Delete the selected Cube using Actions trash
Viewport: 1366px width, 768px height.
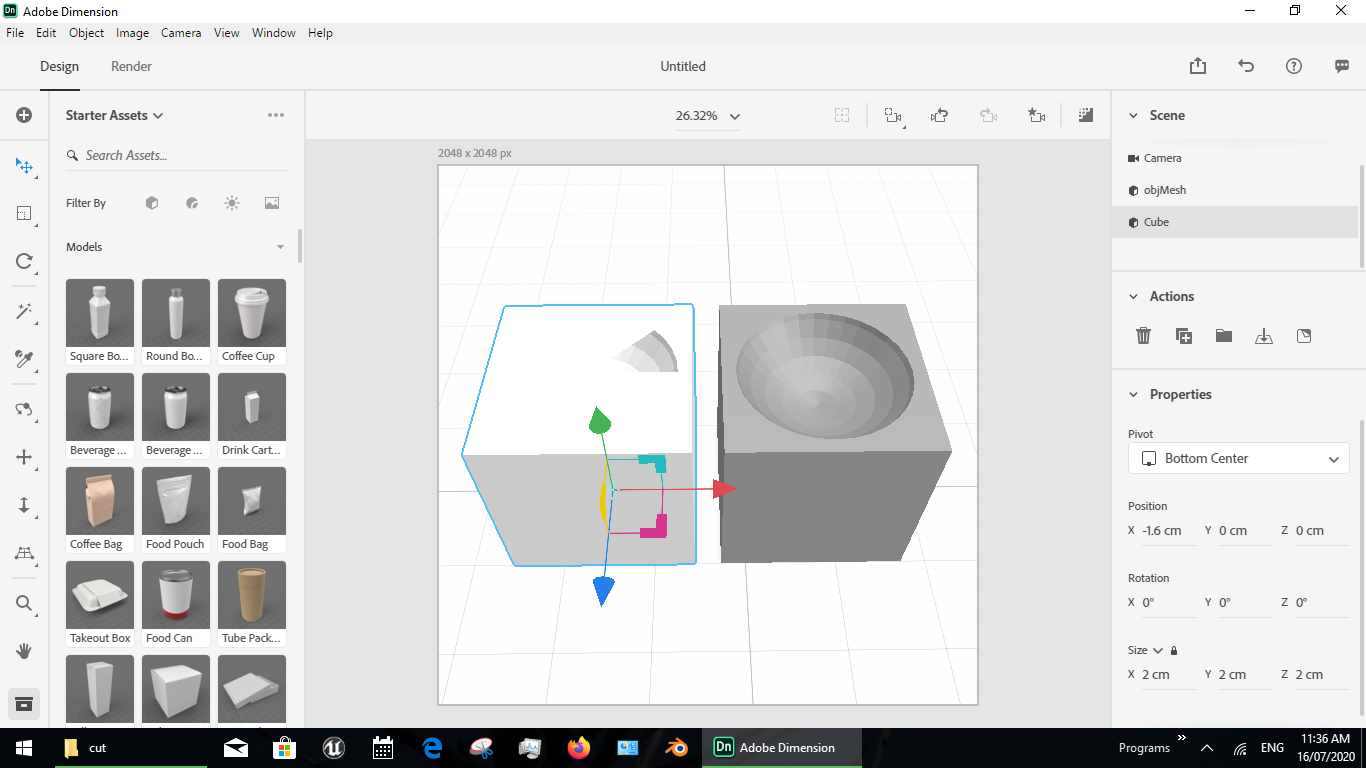pyautogui.click(x=1143, y=336)
